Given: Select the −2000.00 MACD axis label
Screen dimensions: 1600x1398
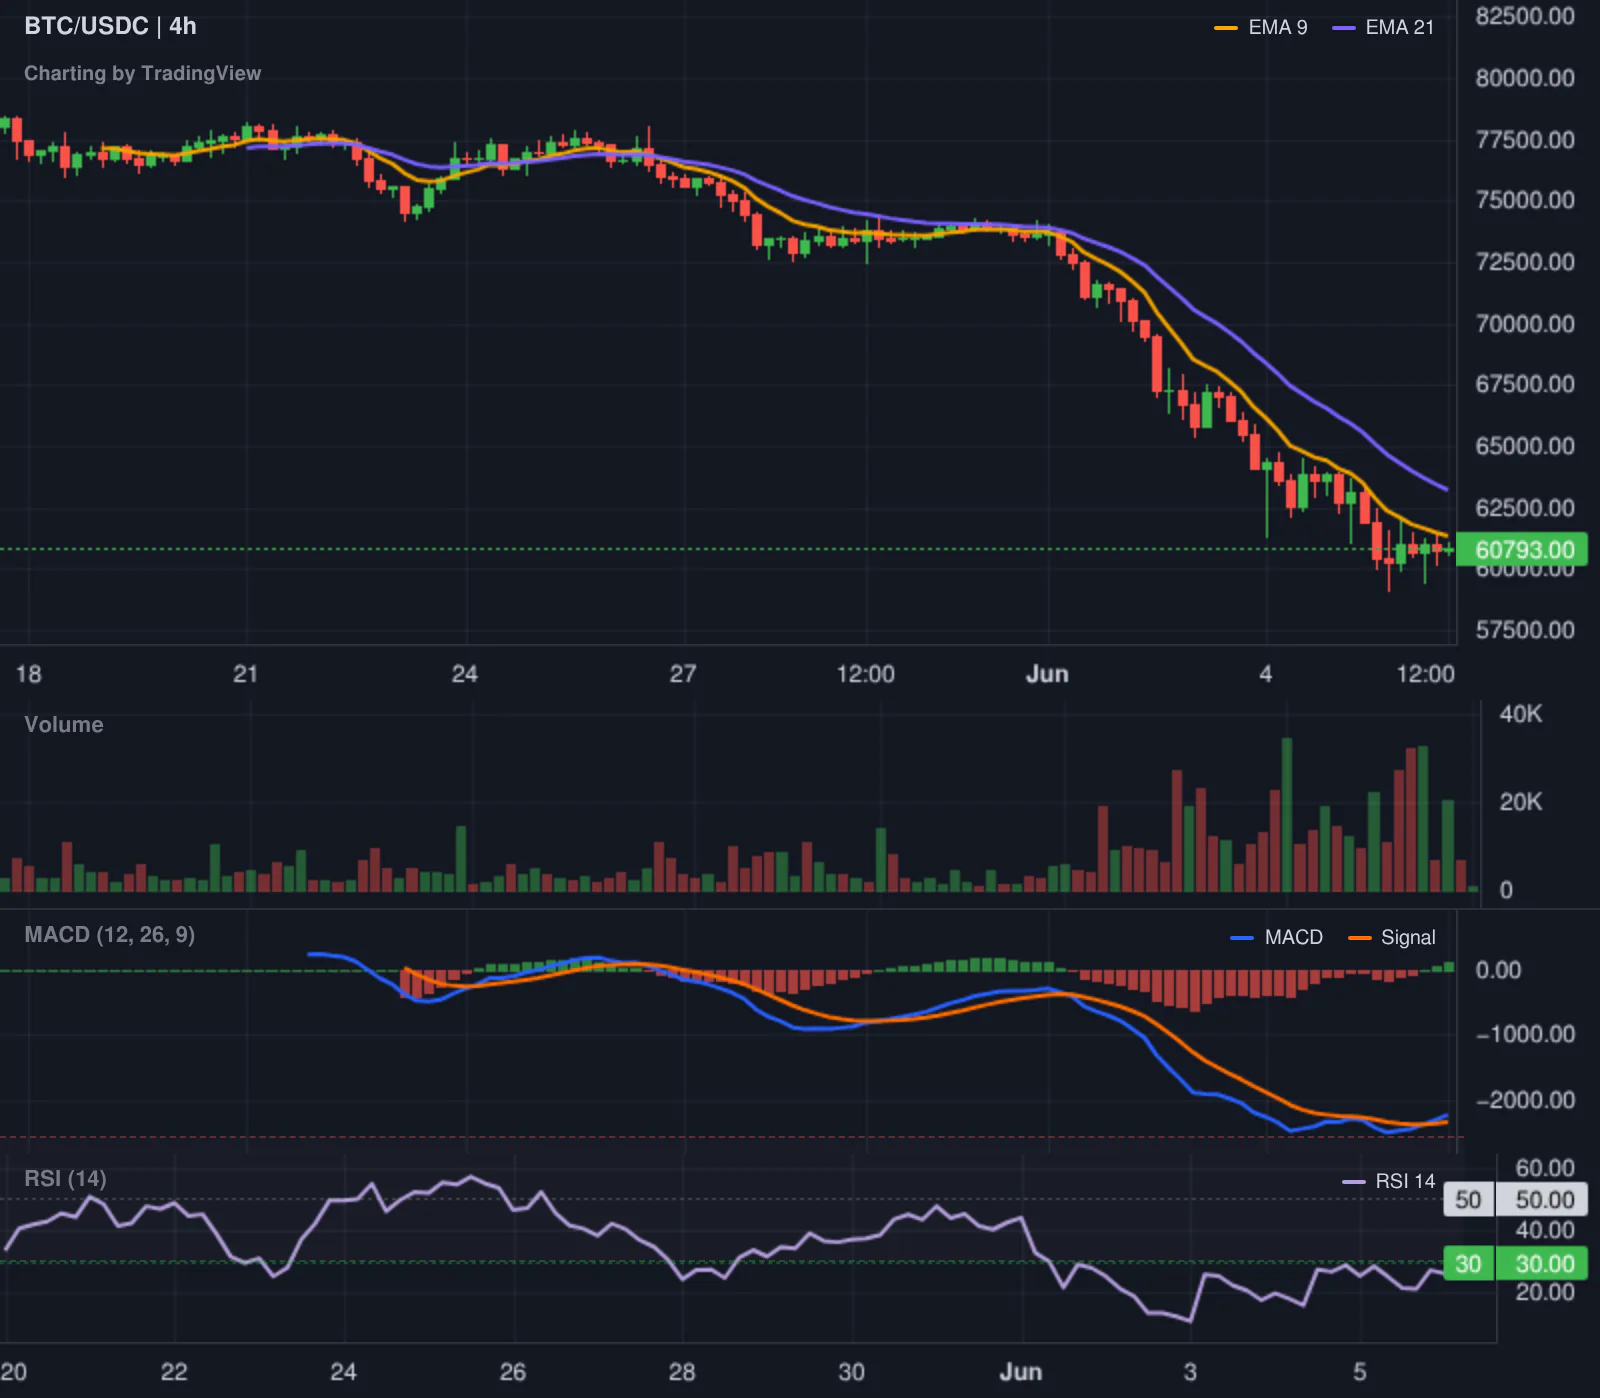Looking at the screenshot, I should (1525, 1100).
